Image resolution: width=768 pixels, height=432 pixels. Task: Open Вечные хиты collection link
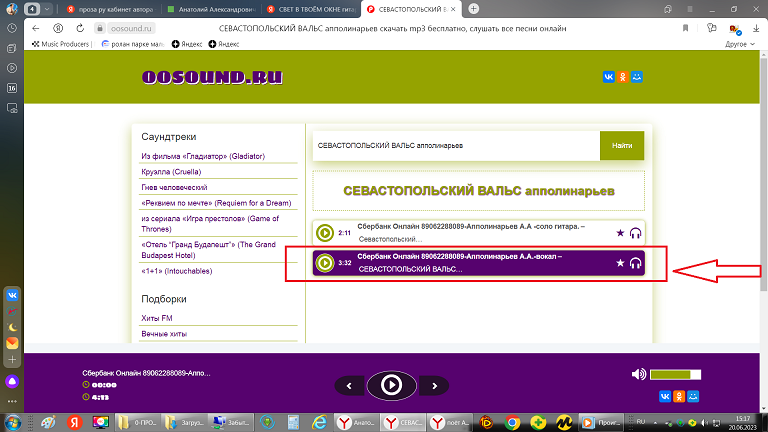(x=164, y=334)
